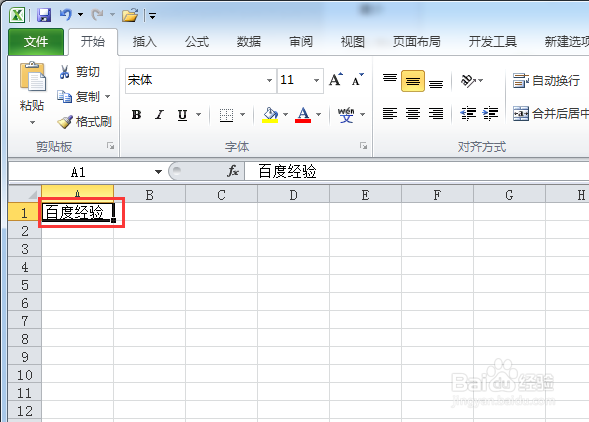This screenshot has height=422, width=589.
Task: Click the fx insert function icon
Action: 233,171
